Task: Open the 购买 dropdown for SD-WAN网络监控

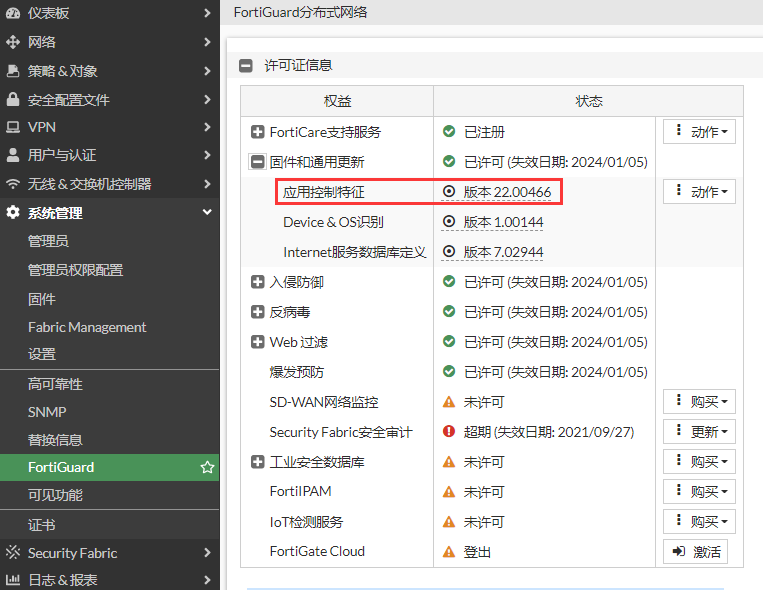Action: point(699,402)
